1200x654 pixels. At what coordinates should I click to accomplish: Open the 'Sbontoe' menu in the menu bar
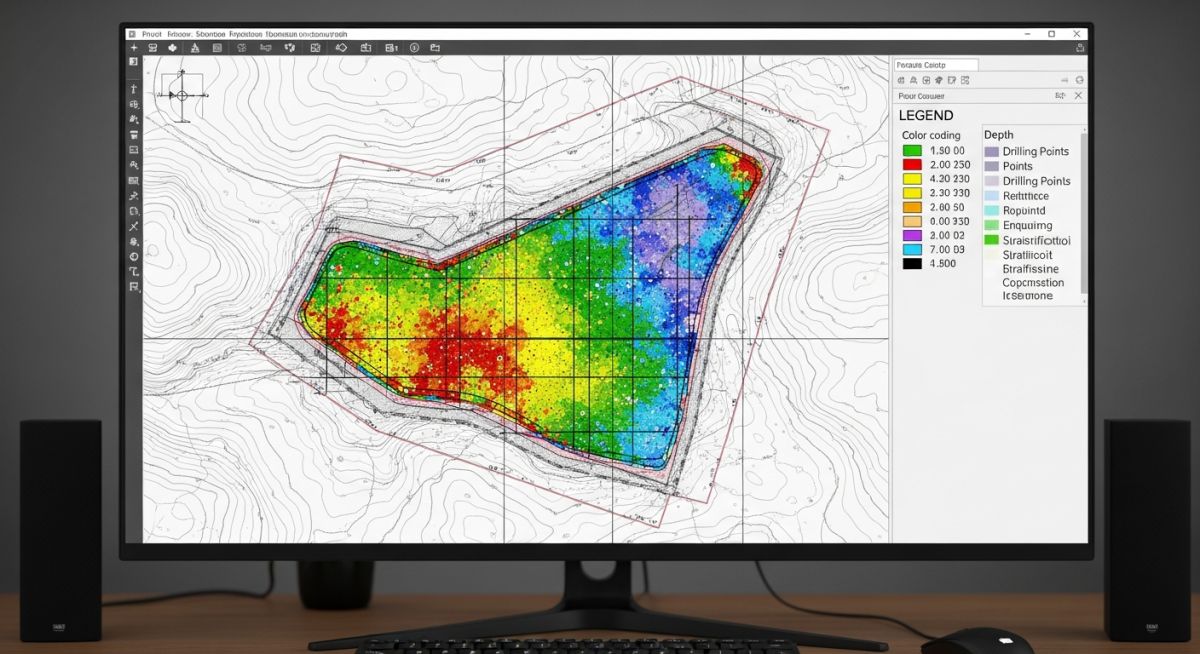pyautogui.click(x=211, y=34)
